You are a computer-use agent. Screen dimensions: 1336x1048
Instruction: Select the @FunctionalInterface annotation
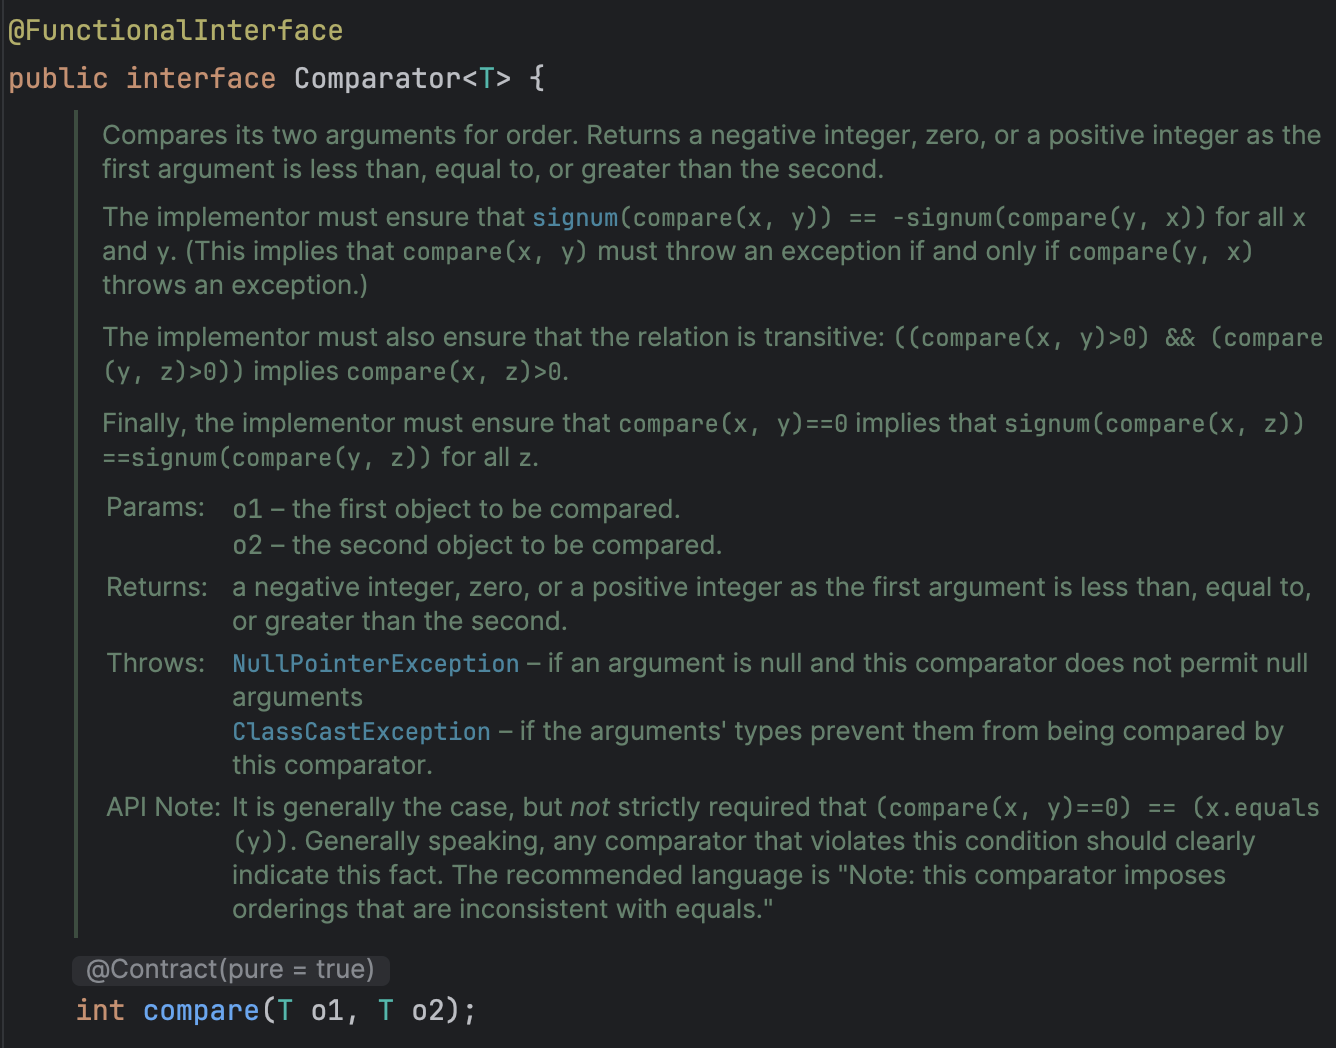(175, 30)
